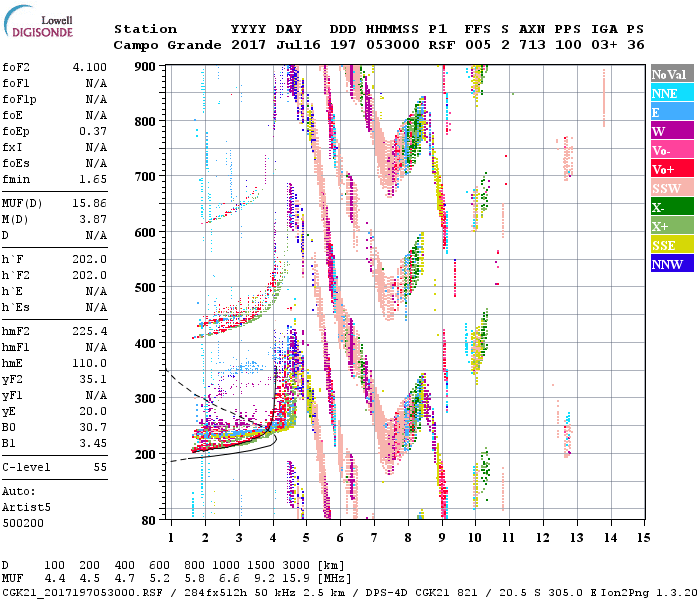Click the foF2 value 4.100
Screen dimensions: 700x600
[x=90, y=66]
